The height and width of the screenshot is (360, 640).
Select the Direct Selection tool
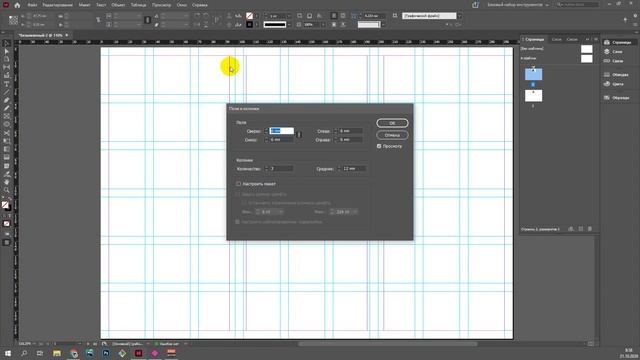point(7,51)
